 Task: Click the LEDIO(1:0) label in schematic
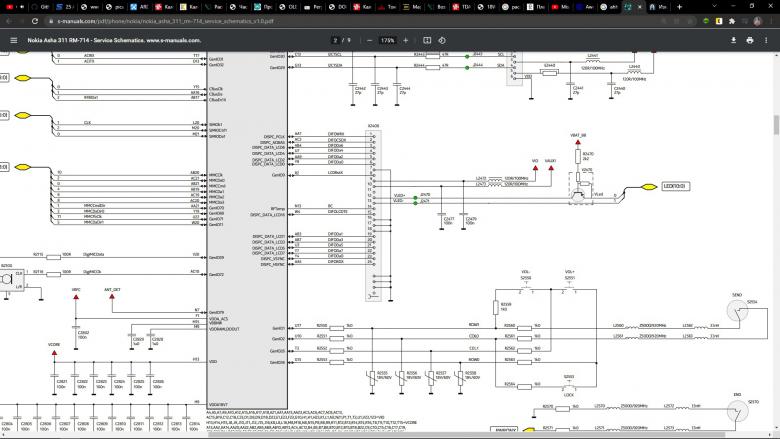tap(676, 186)
